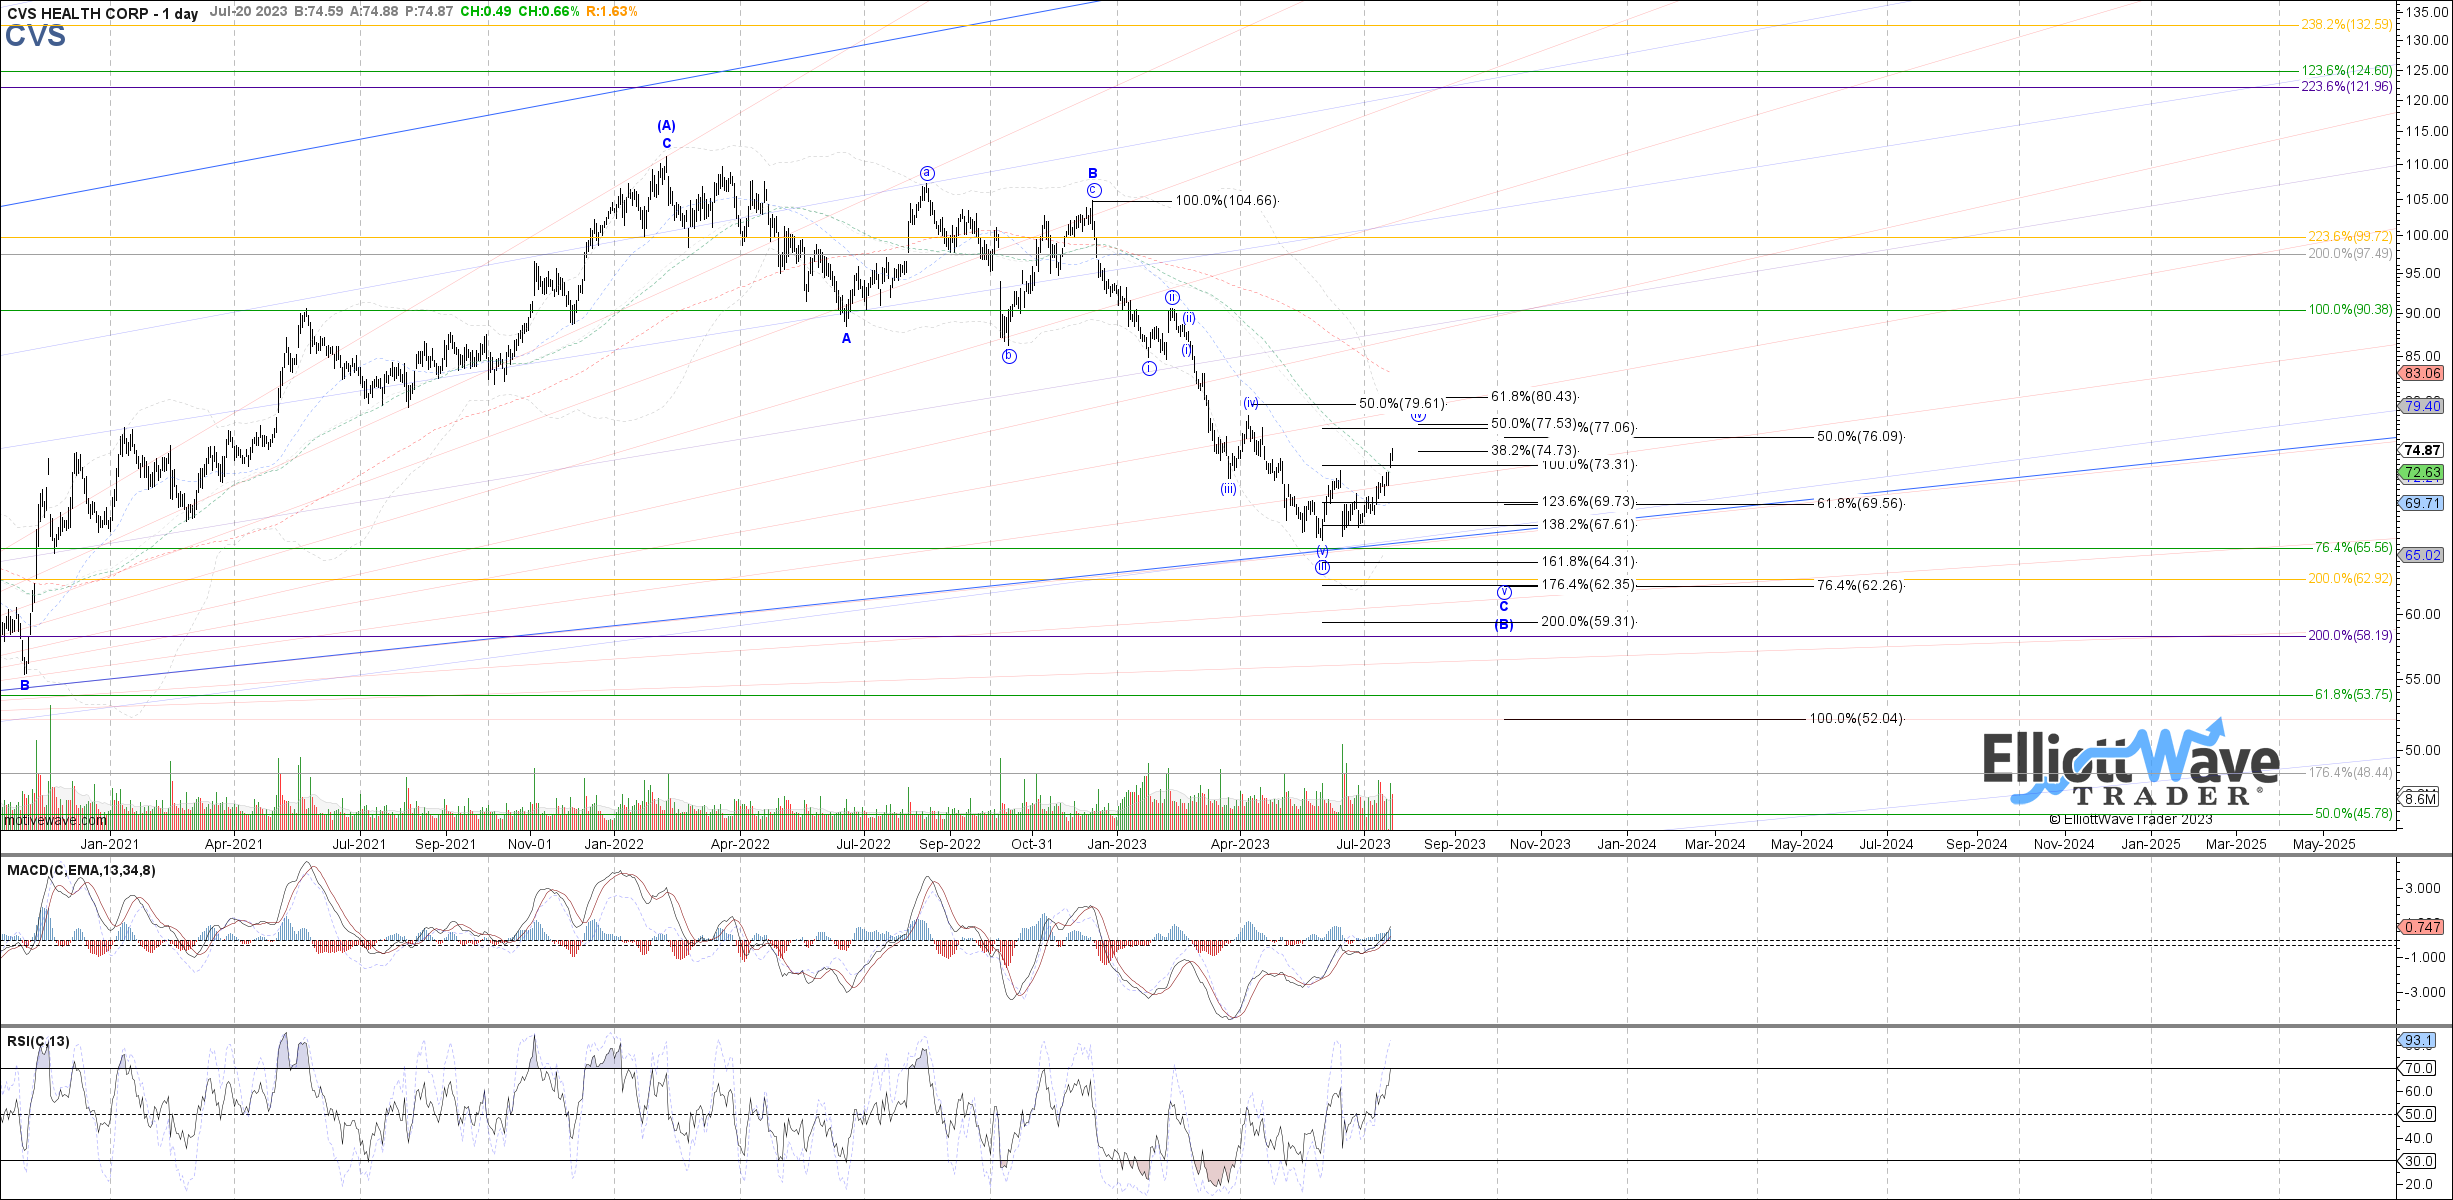This screenshot has width=2453, height=1200.
Task: Click the Jan-2022 date axis label
Action: [x=614, y=844]
